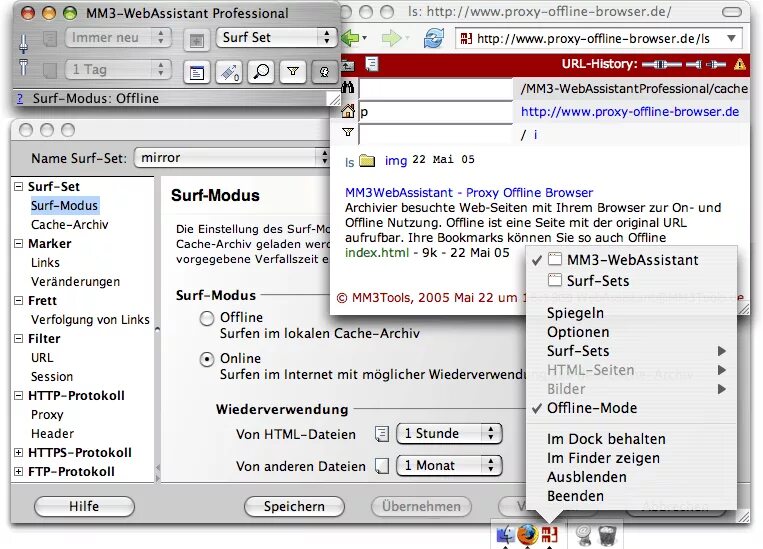Viewport: 763px width, 549px height.
Task: Click the binoculars search input field
Action: point(436,89)
